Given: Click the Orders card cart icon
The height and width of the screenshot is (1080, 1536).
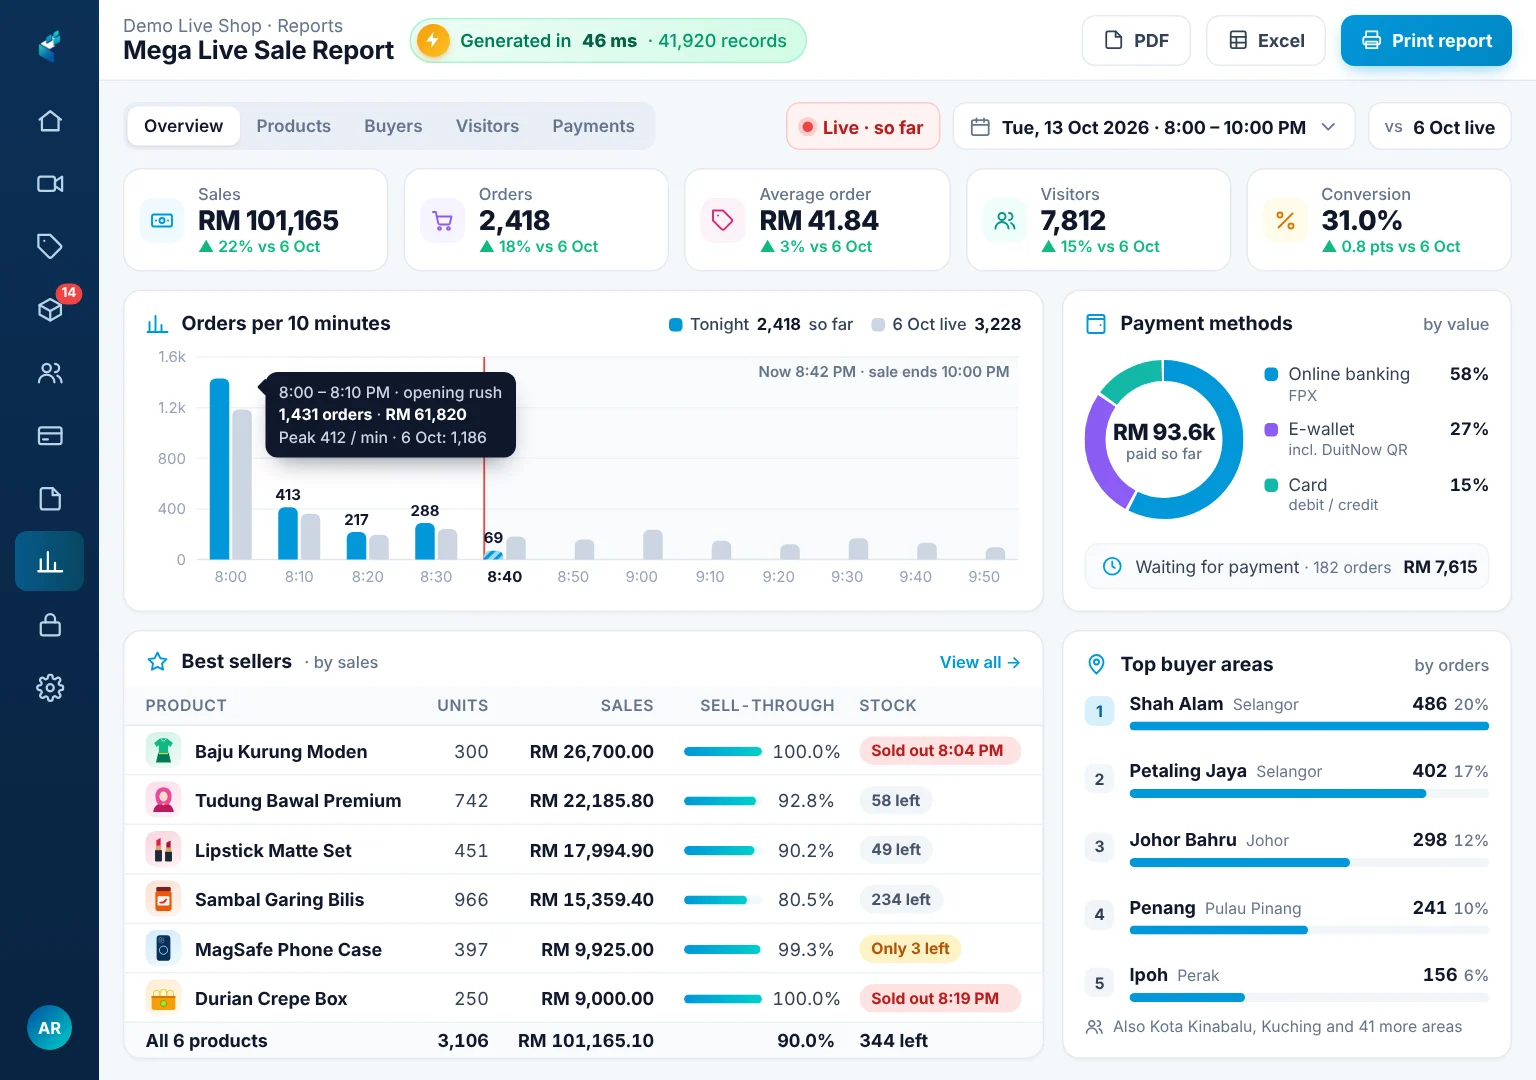Looking at the screenshot, I should coord(442,220).
